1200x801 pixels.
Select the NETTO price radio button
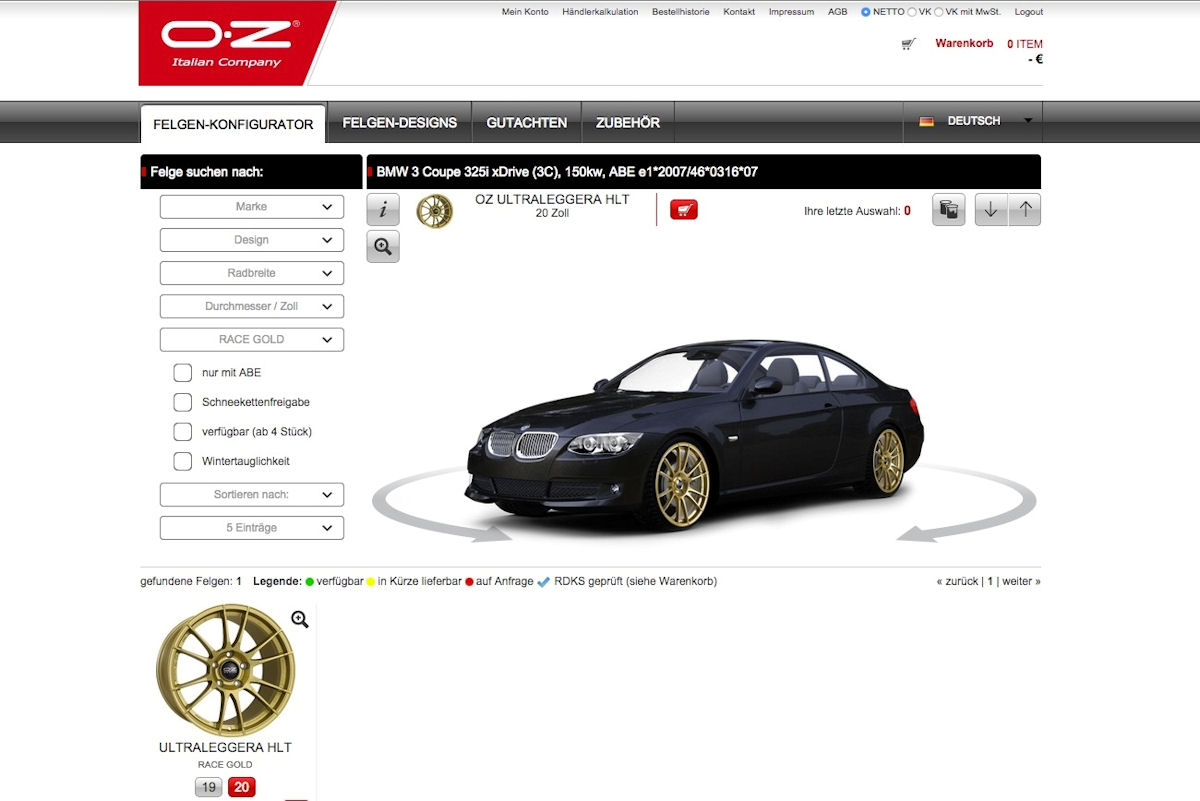click(866, 12)
